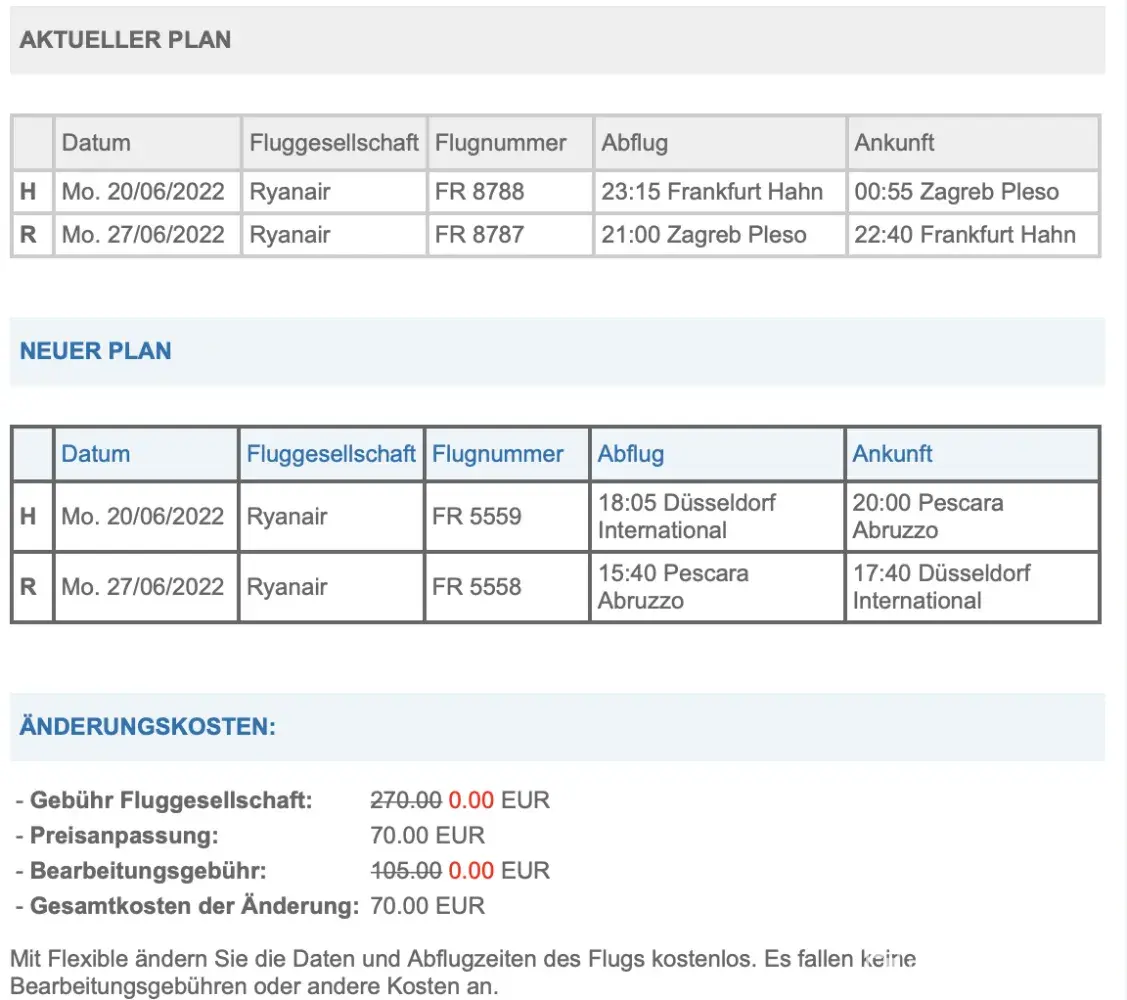The height and width of the screenshot is (1000, 1127).
Task: Select flight number FR 5559 cell
Action: pyautogui.click(x=476, y=516)
